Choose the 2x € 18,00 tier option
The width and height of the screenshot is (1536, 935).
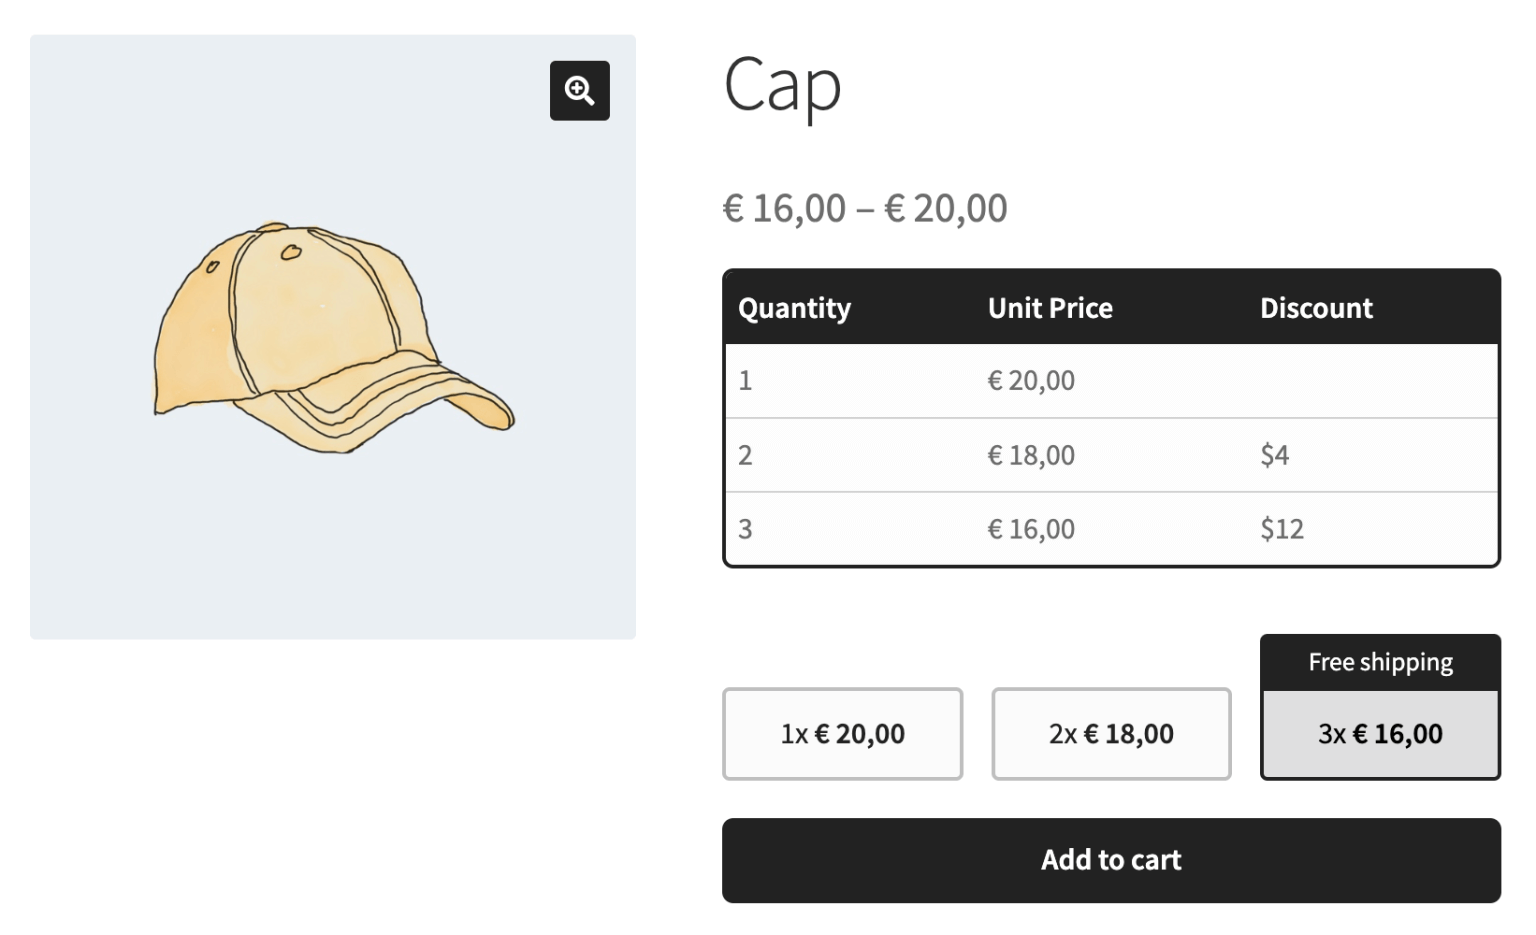pos(1111,734)
